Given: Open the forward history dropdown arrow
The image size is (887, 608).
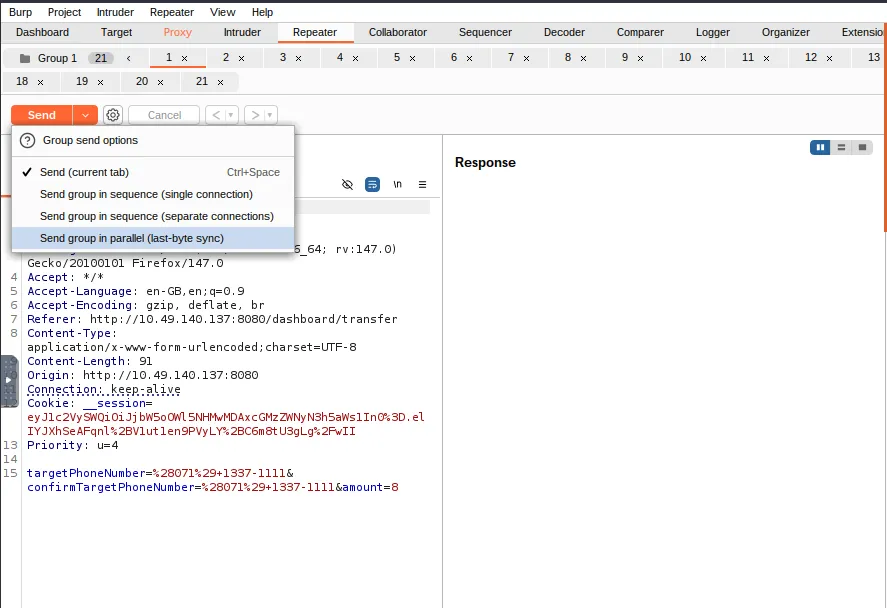Looking at the screenshot, I should pyautogui.click(x=270, y=115).
